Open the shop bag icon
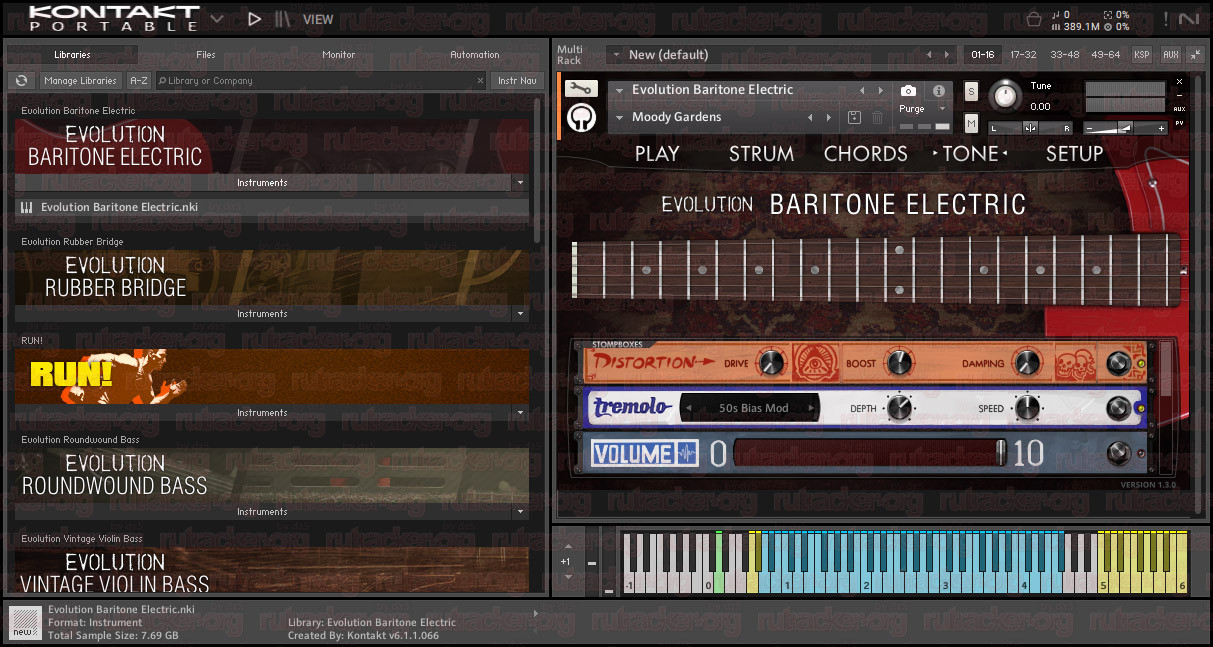The width and height of the screenshot is (1213, 647). 1034,18
